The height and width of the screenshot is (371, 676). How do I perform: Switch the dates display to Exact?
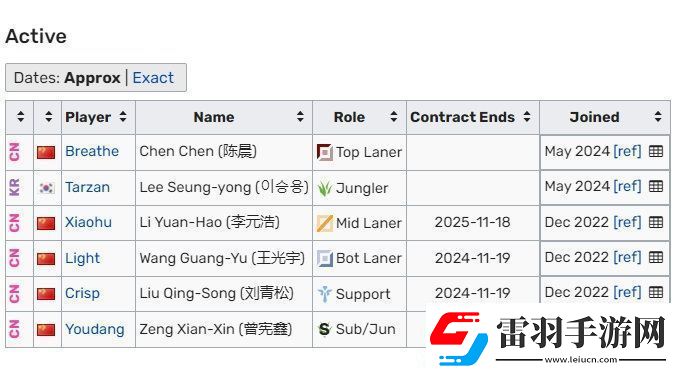[x=153, y=78]
